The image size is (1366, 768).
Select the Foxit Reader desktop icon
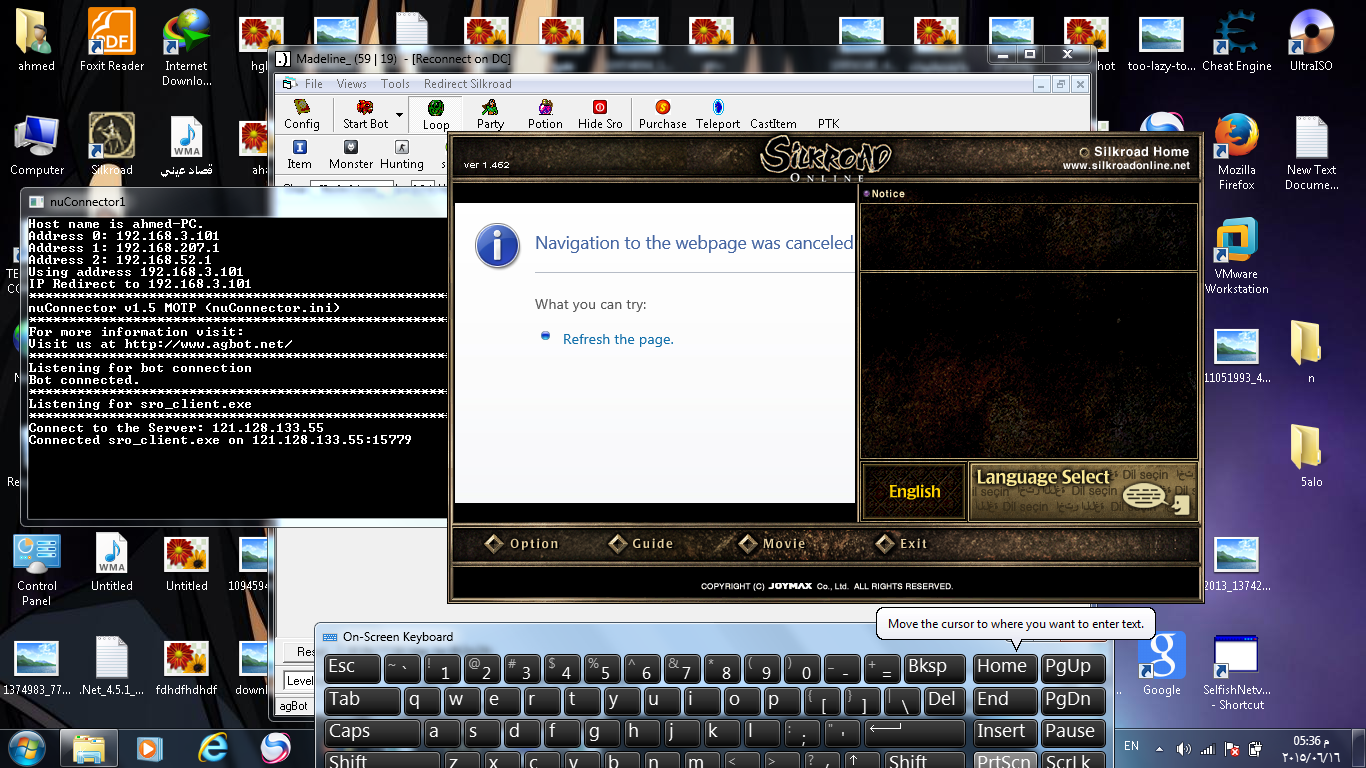[112, 41]
